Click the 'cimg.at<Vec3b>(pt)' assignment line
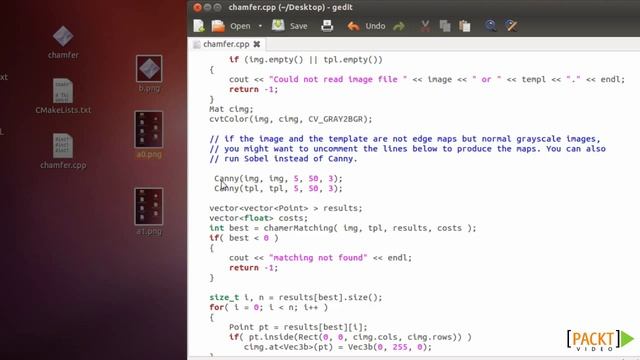This screenshot has width=640, height=360. tap(338, 347)
